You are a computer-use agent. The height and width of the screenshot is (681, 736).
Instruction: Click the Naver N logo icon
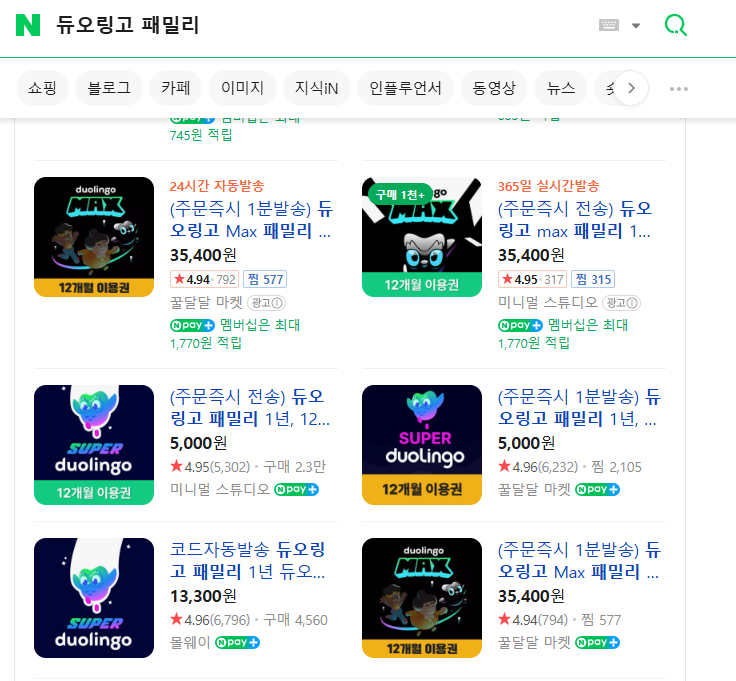click(x=28, y=25)
